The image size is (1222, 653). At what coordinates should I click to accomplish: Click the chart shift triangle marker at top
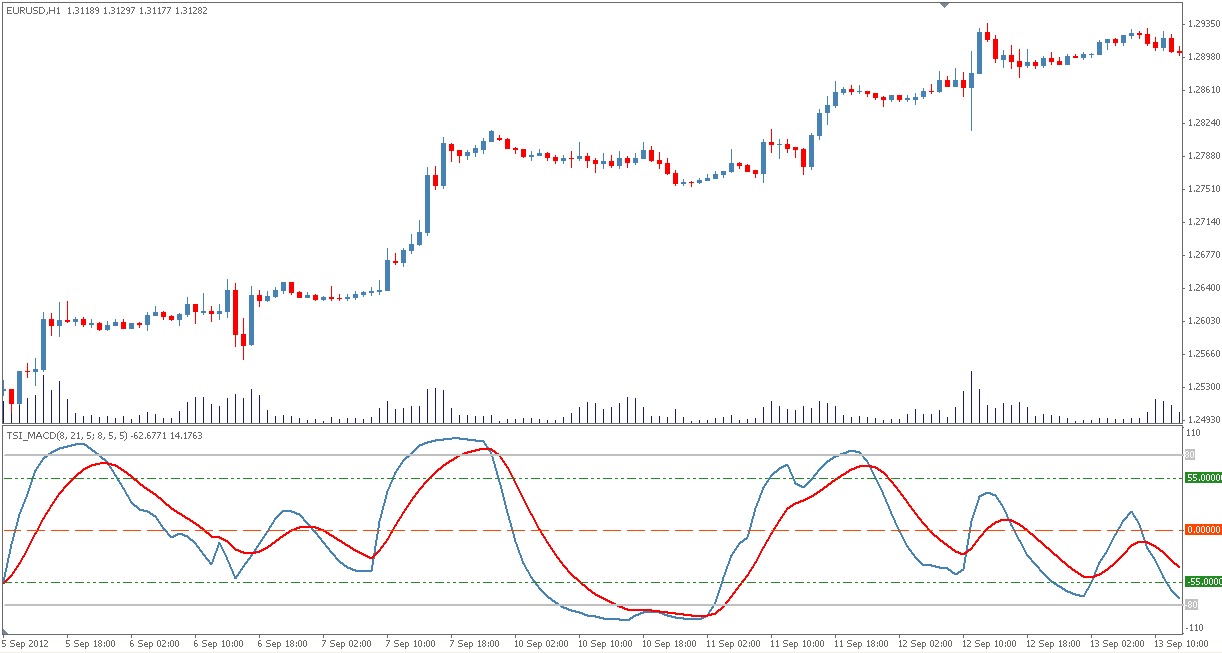943,4
